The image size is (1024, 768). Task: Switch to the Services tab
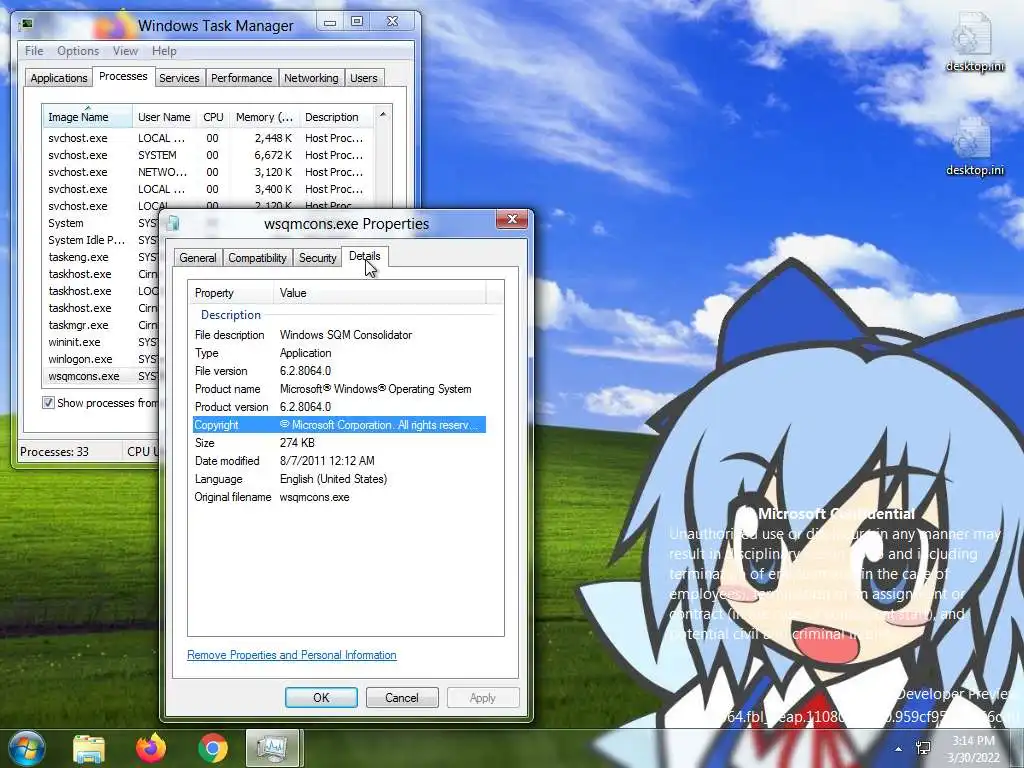tap(179, 78)
